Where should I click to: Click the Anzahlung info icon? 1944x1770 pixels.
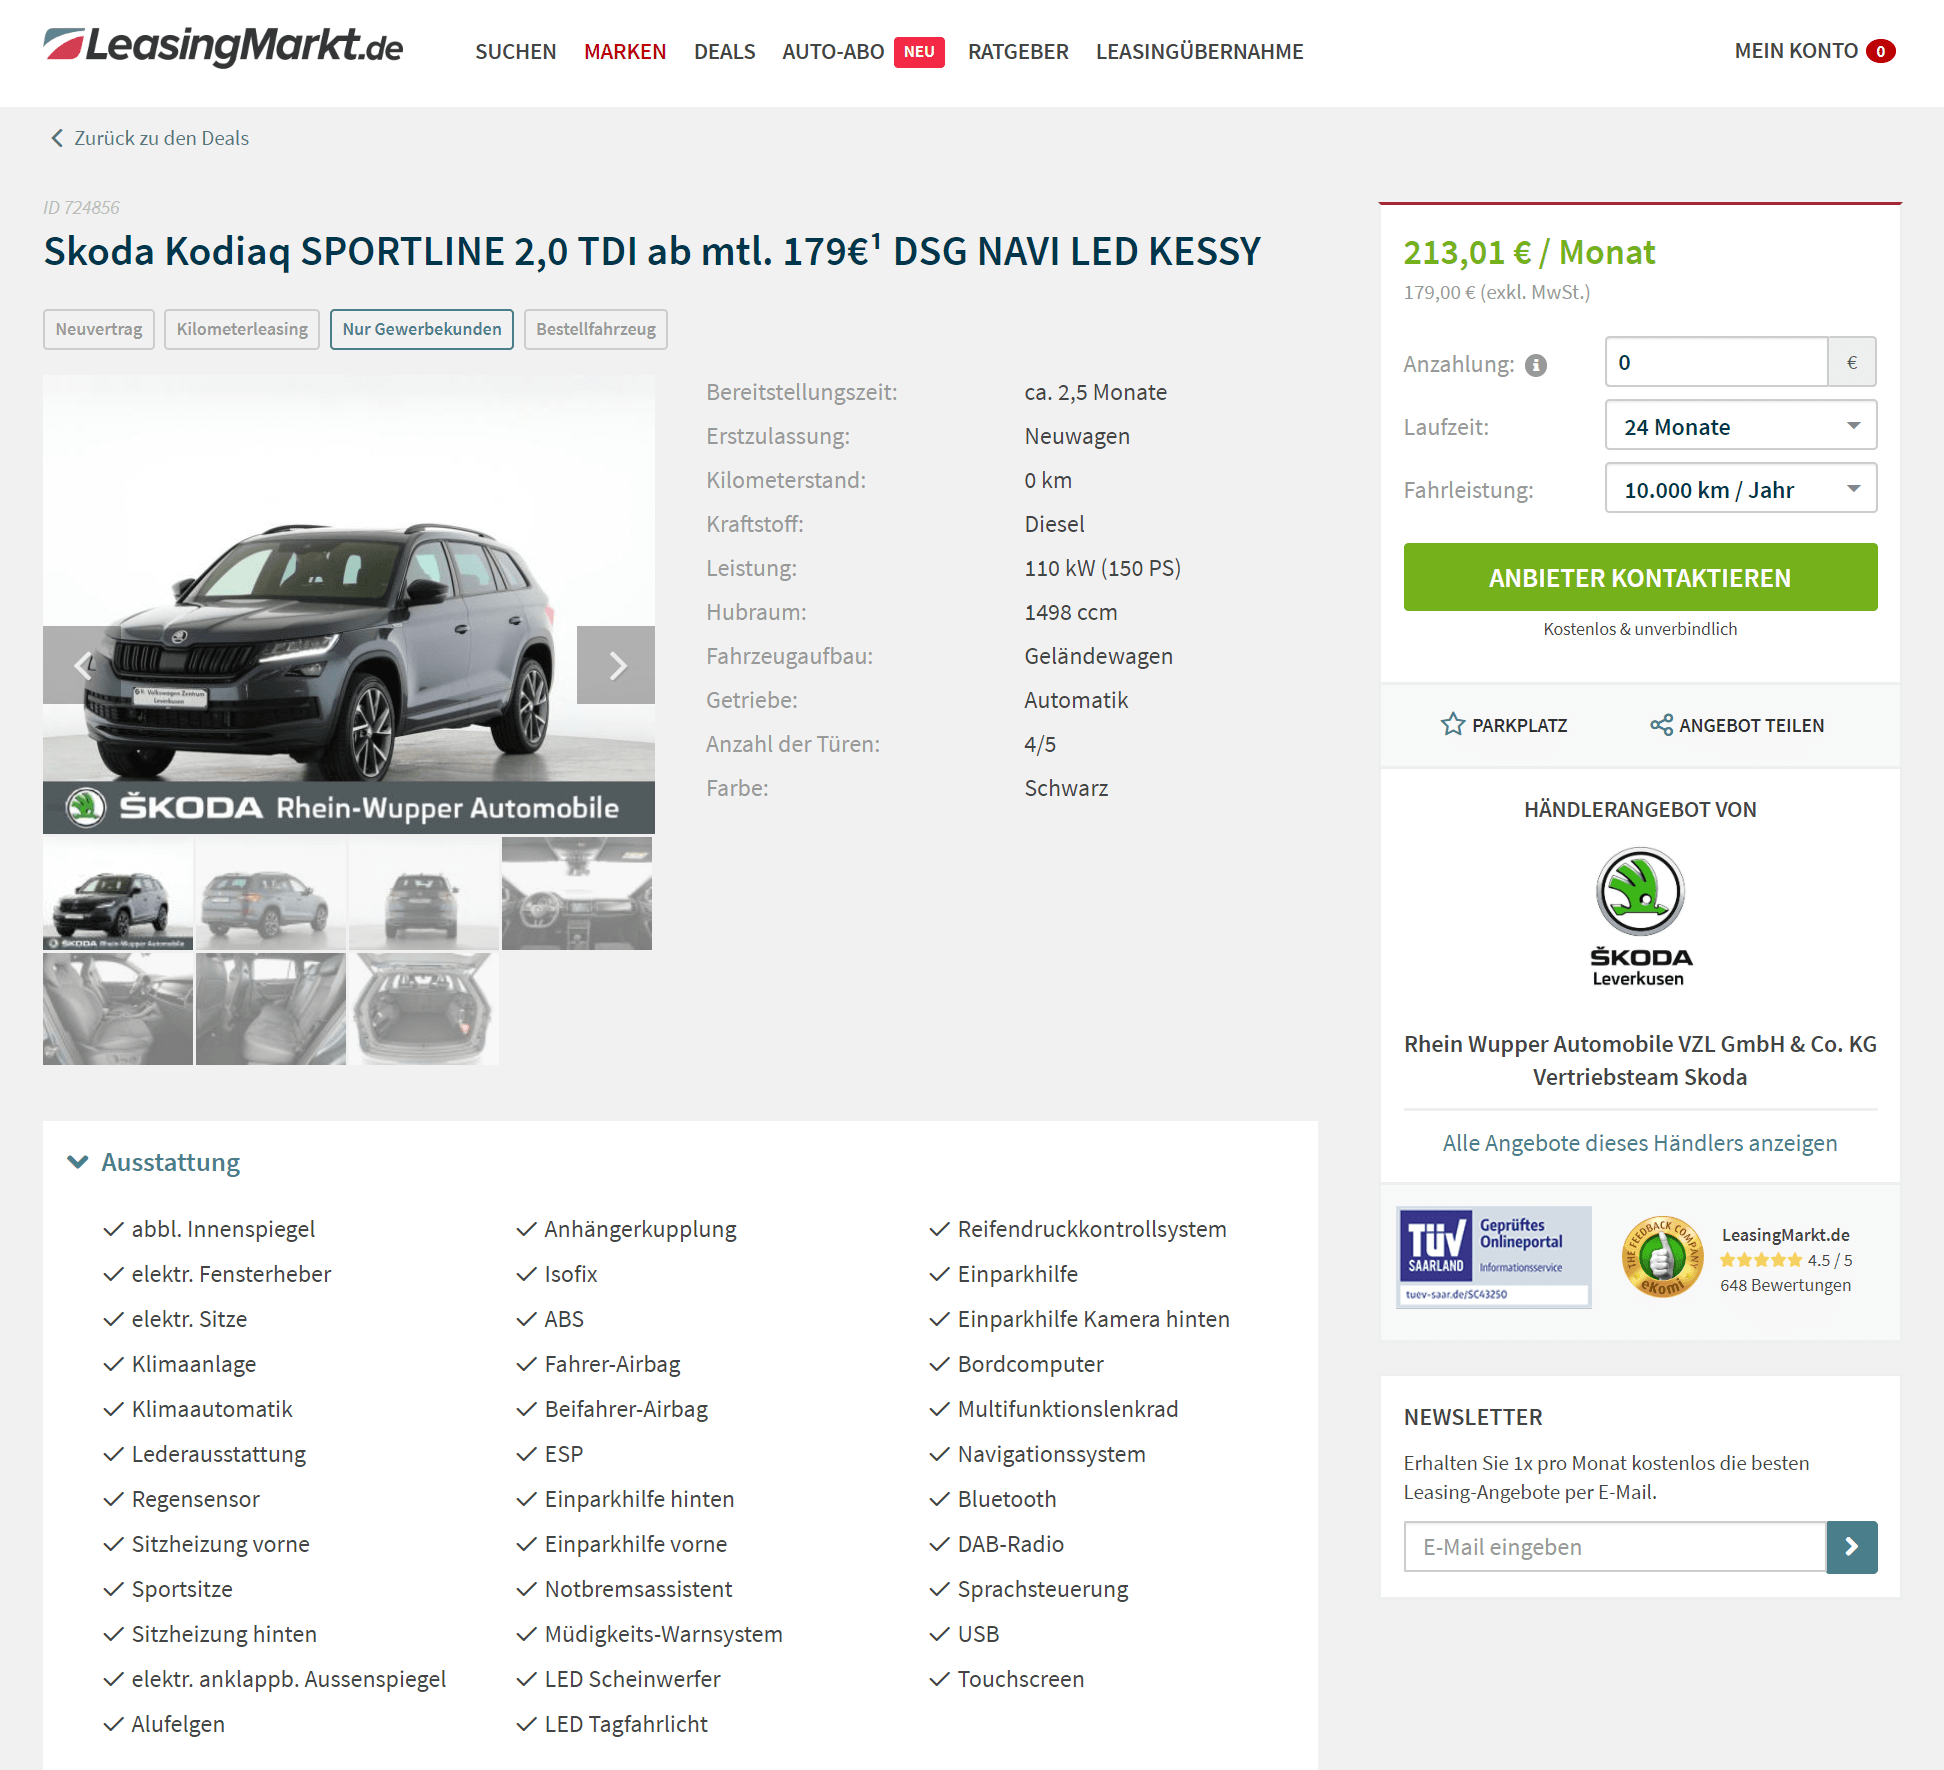coord(1536,365)
